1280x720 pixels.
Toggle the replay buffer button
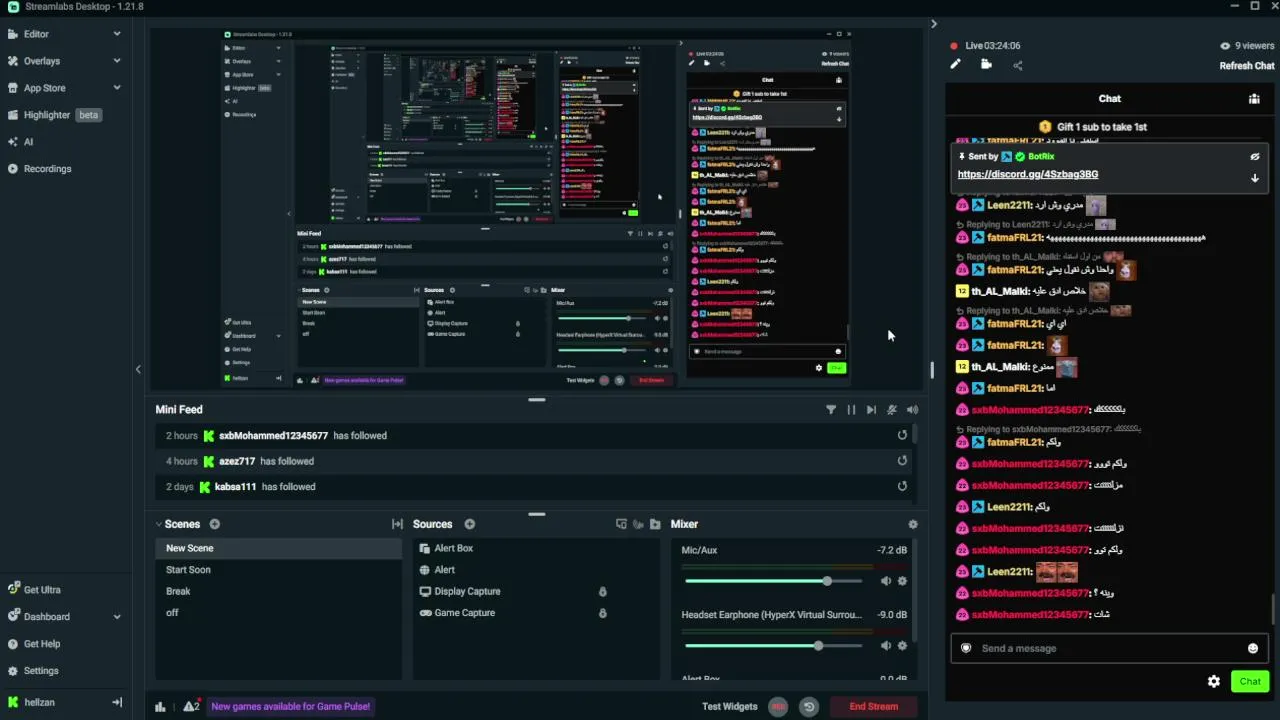pos(809,707)
